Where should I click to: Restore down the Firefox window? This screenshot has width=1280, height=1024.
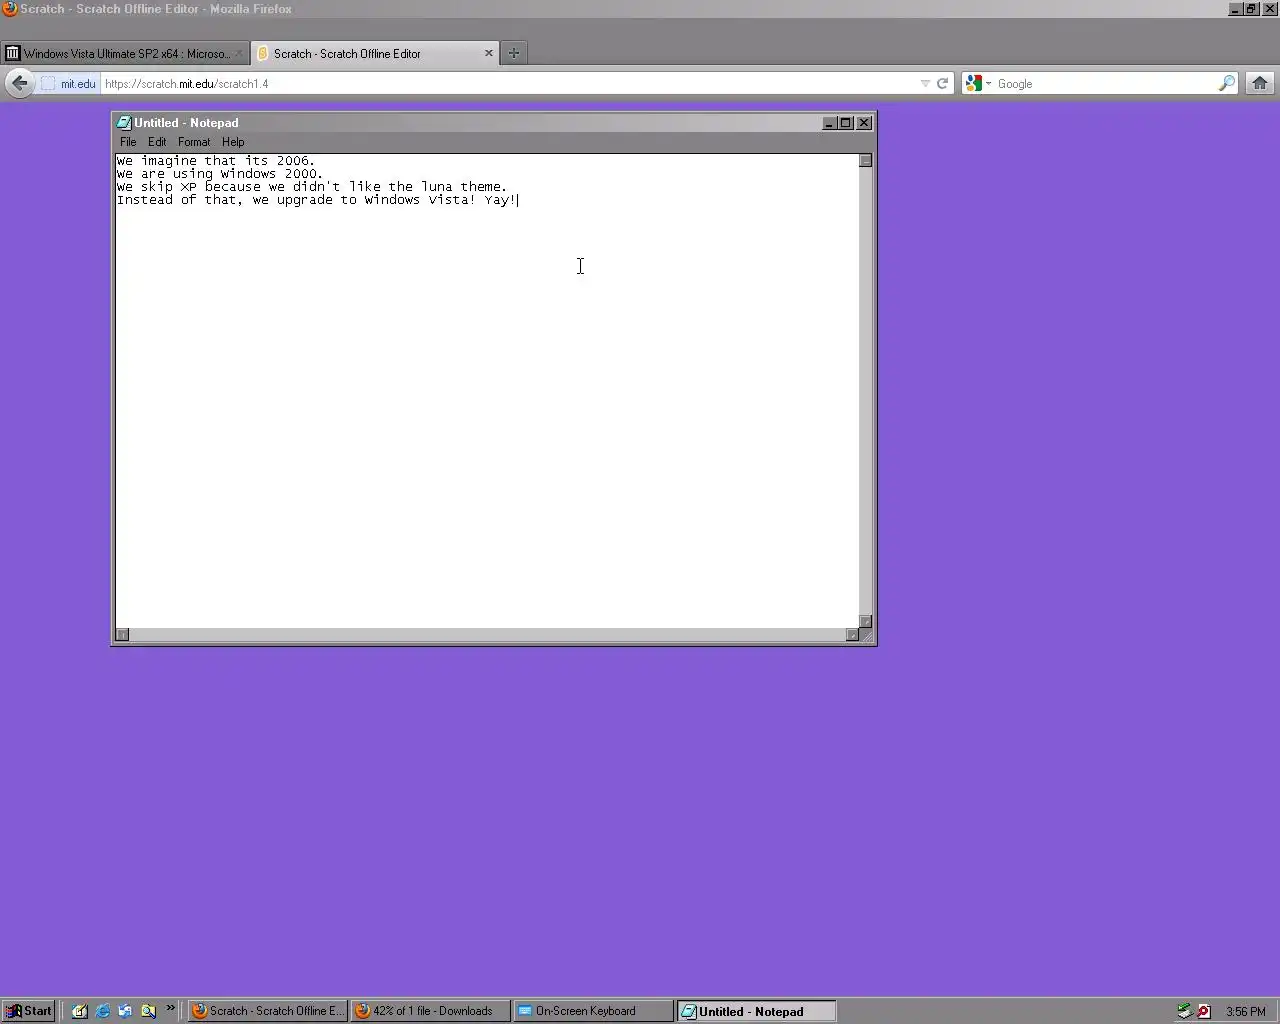coord(1250,9)
